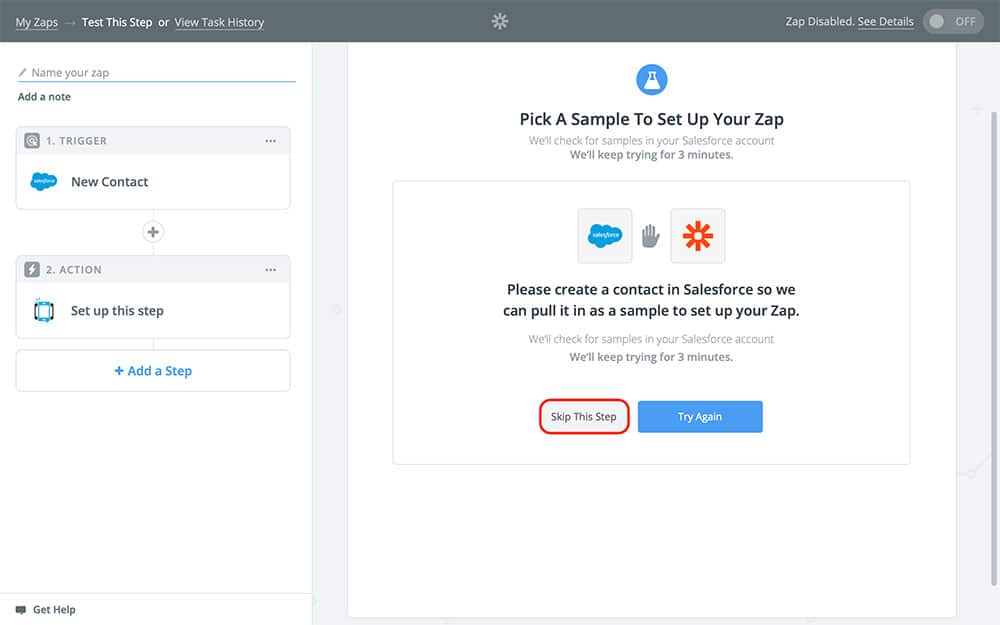Click the orange Zapier asterisk tile

point(698,236)
